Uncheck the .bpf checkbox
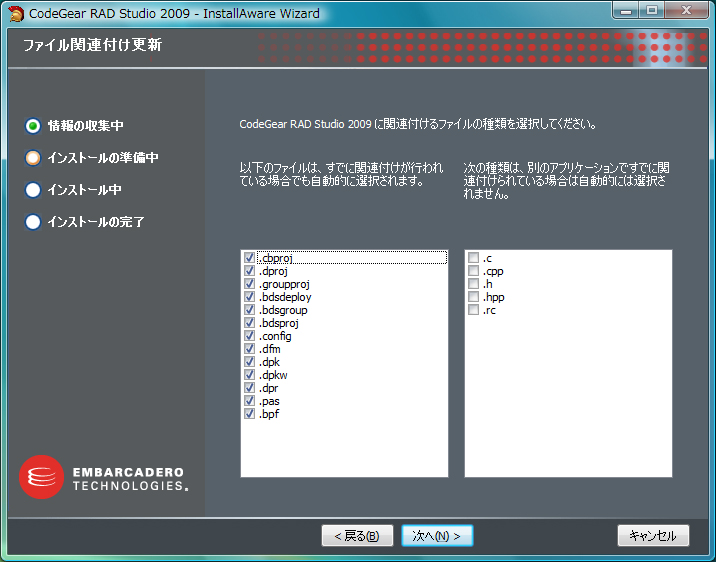Viewport: 716px width, 562px height. point(249,414)
